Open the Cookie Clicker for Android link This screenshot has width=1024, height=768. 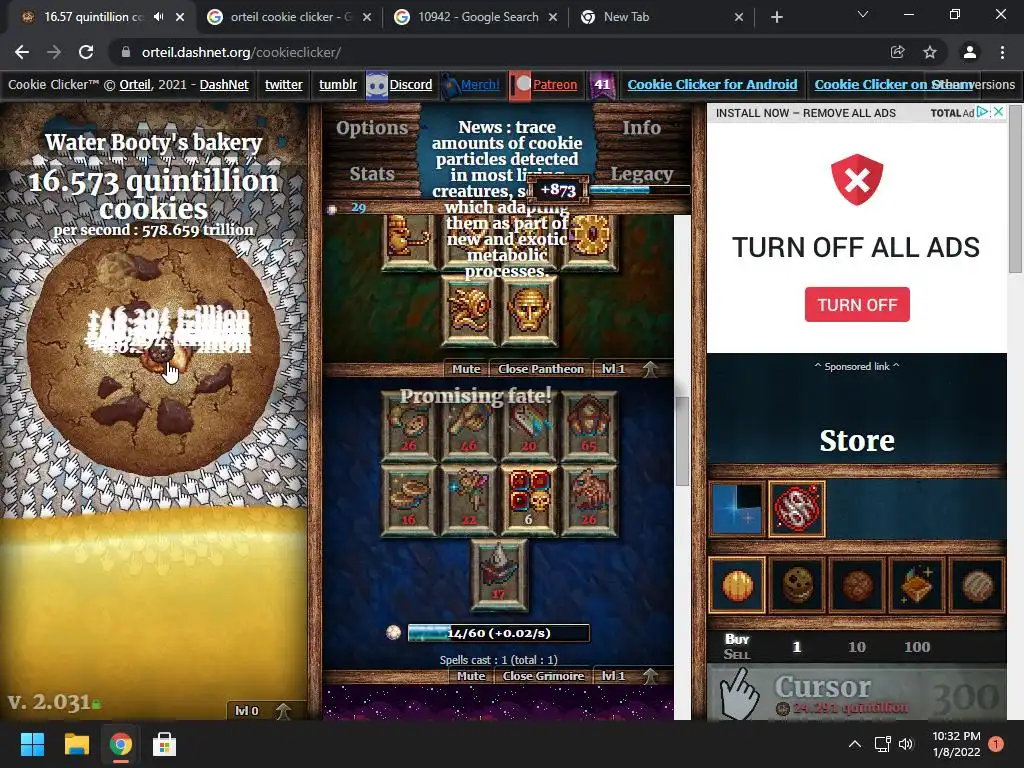point(712,84)
